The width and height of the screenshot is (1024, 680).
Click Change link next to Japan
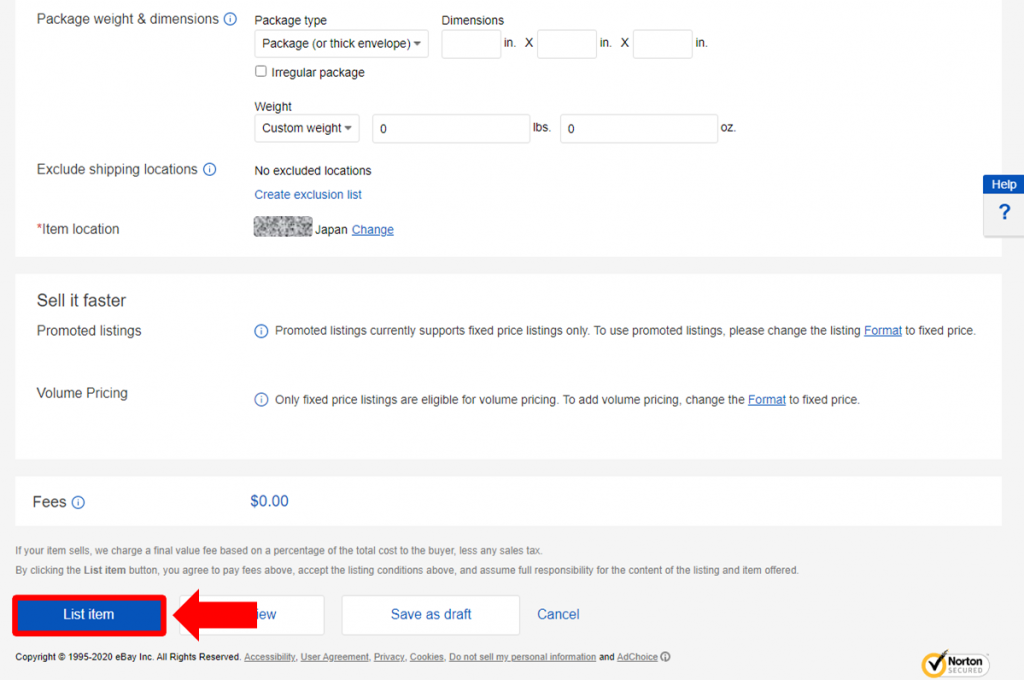tap(373, 230)
